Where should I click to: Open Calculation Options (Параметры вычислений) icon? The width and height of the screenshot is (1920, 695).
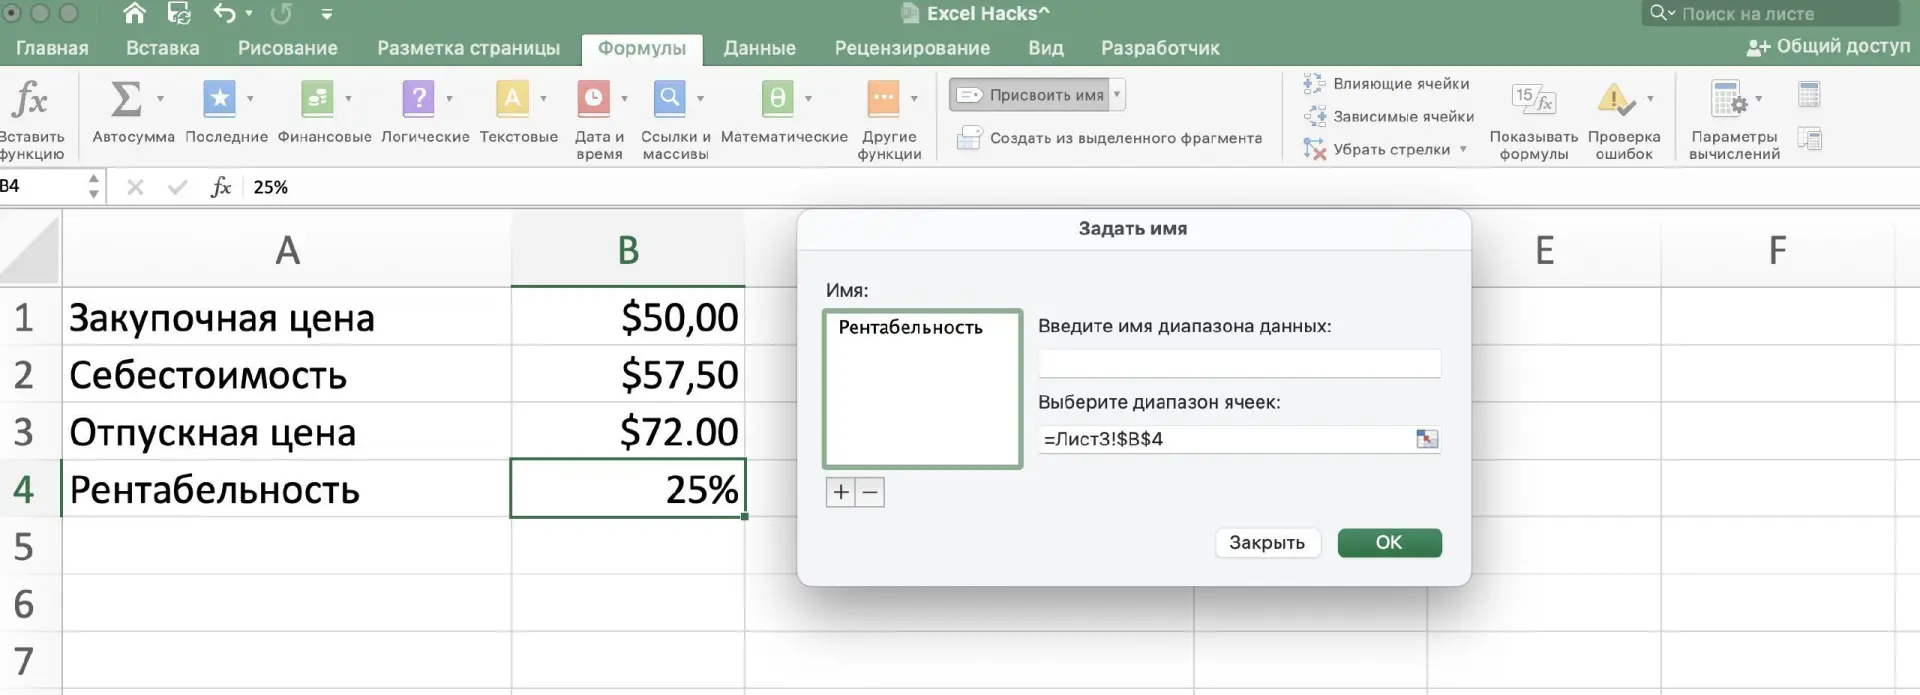point(1729,100)
